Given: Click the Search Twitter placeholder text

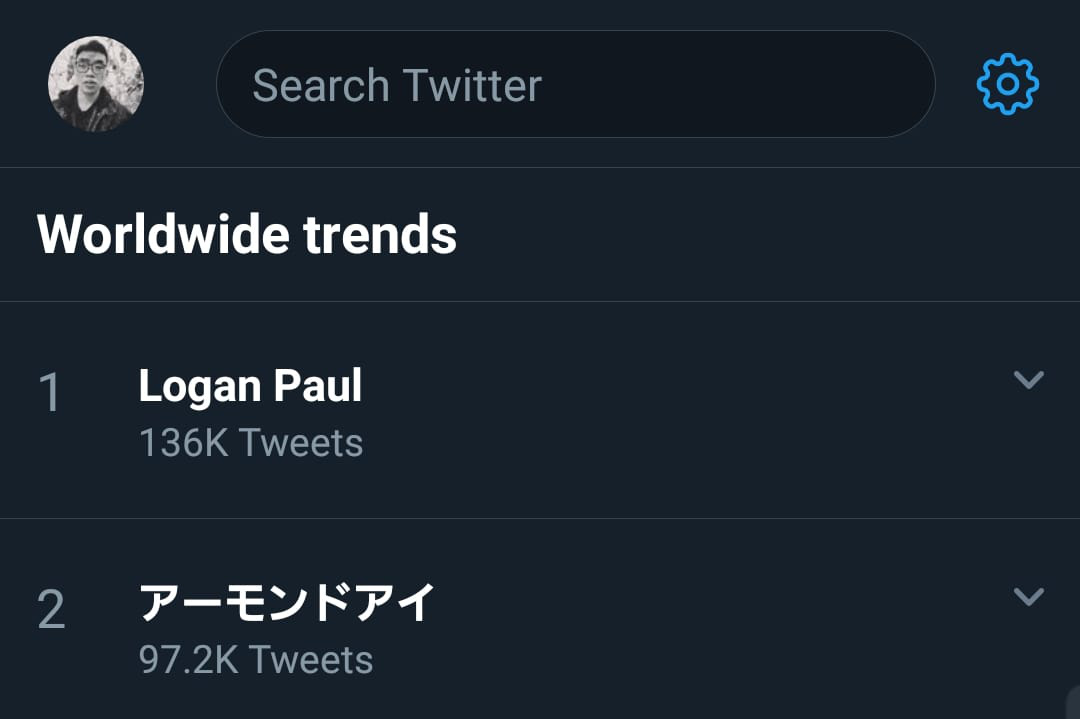Looking at the screenshot, I should click(x=397, y=85).
